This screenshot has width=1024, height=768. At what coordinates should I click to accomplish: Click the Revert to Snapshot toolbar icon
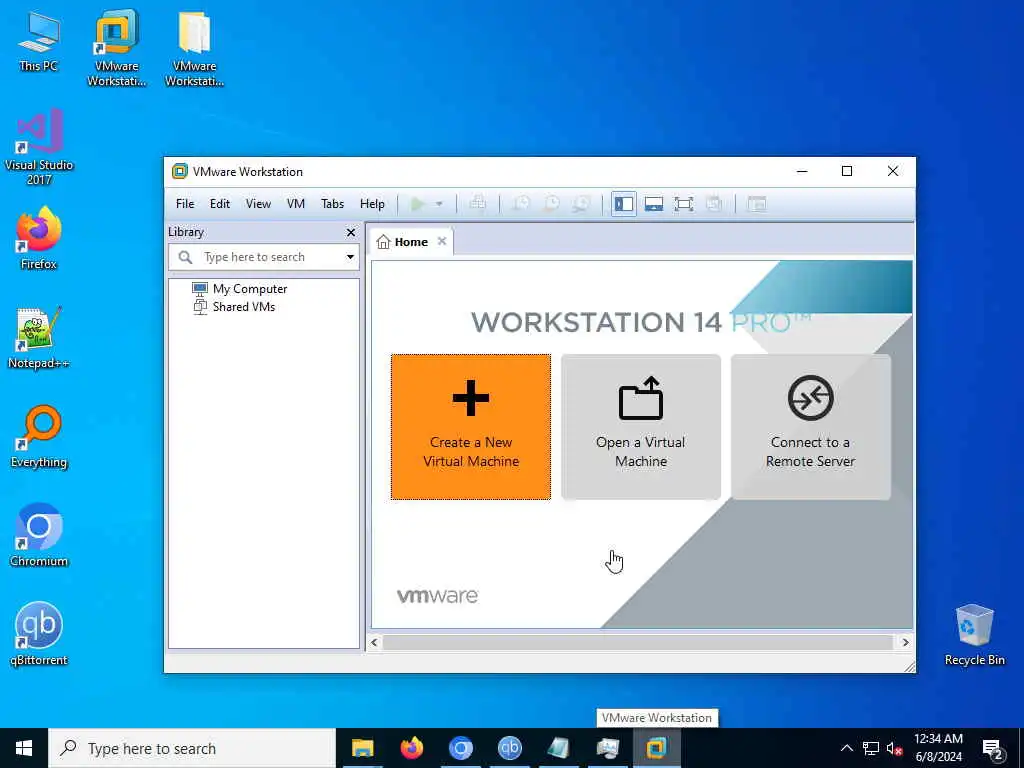[x=551, y=204]
